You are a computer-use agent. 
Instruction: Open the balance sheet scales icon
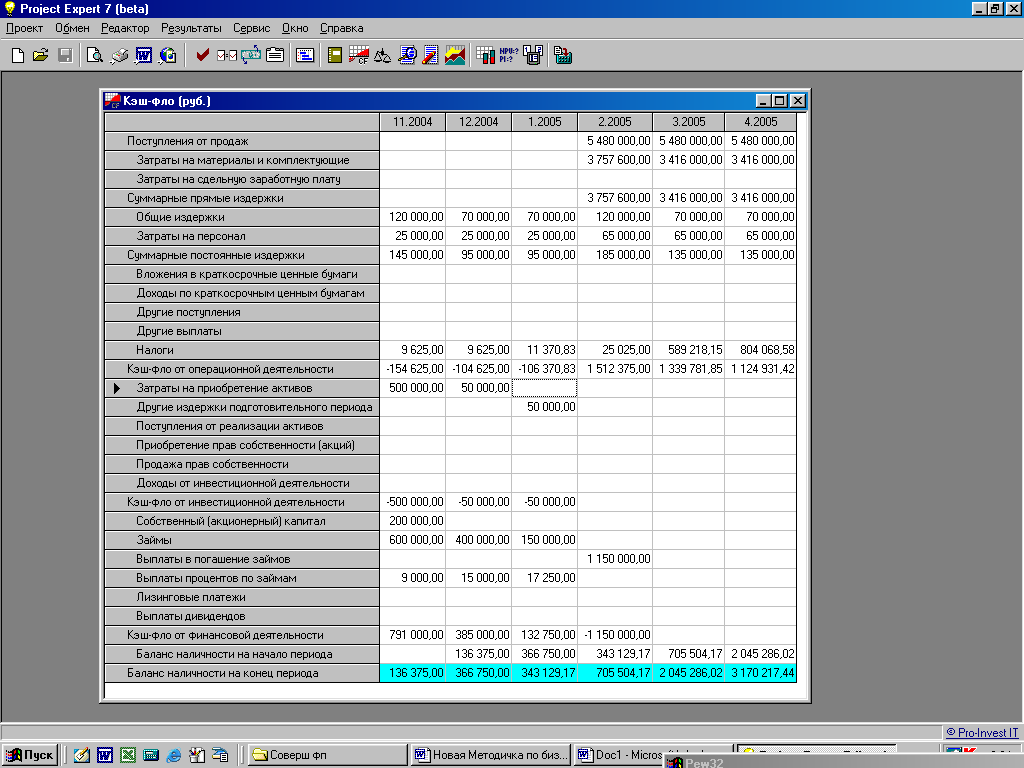[x=383, y=56]
